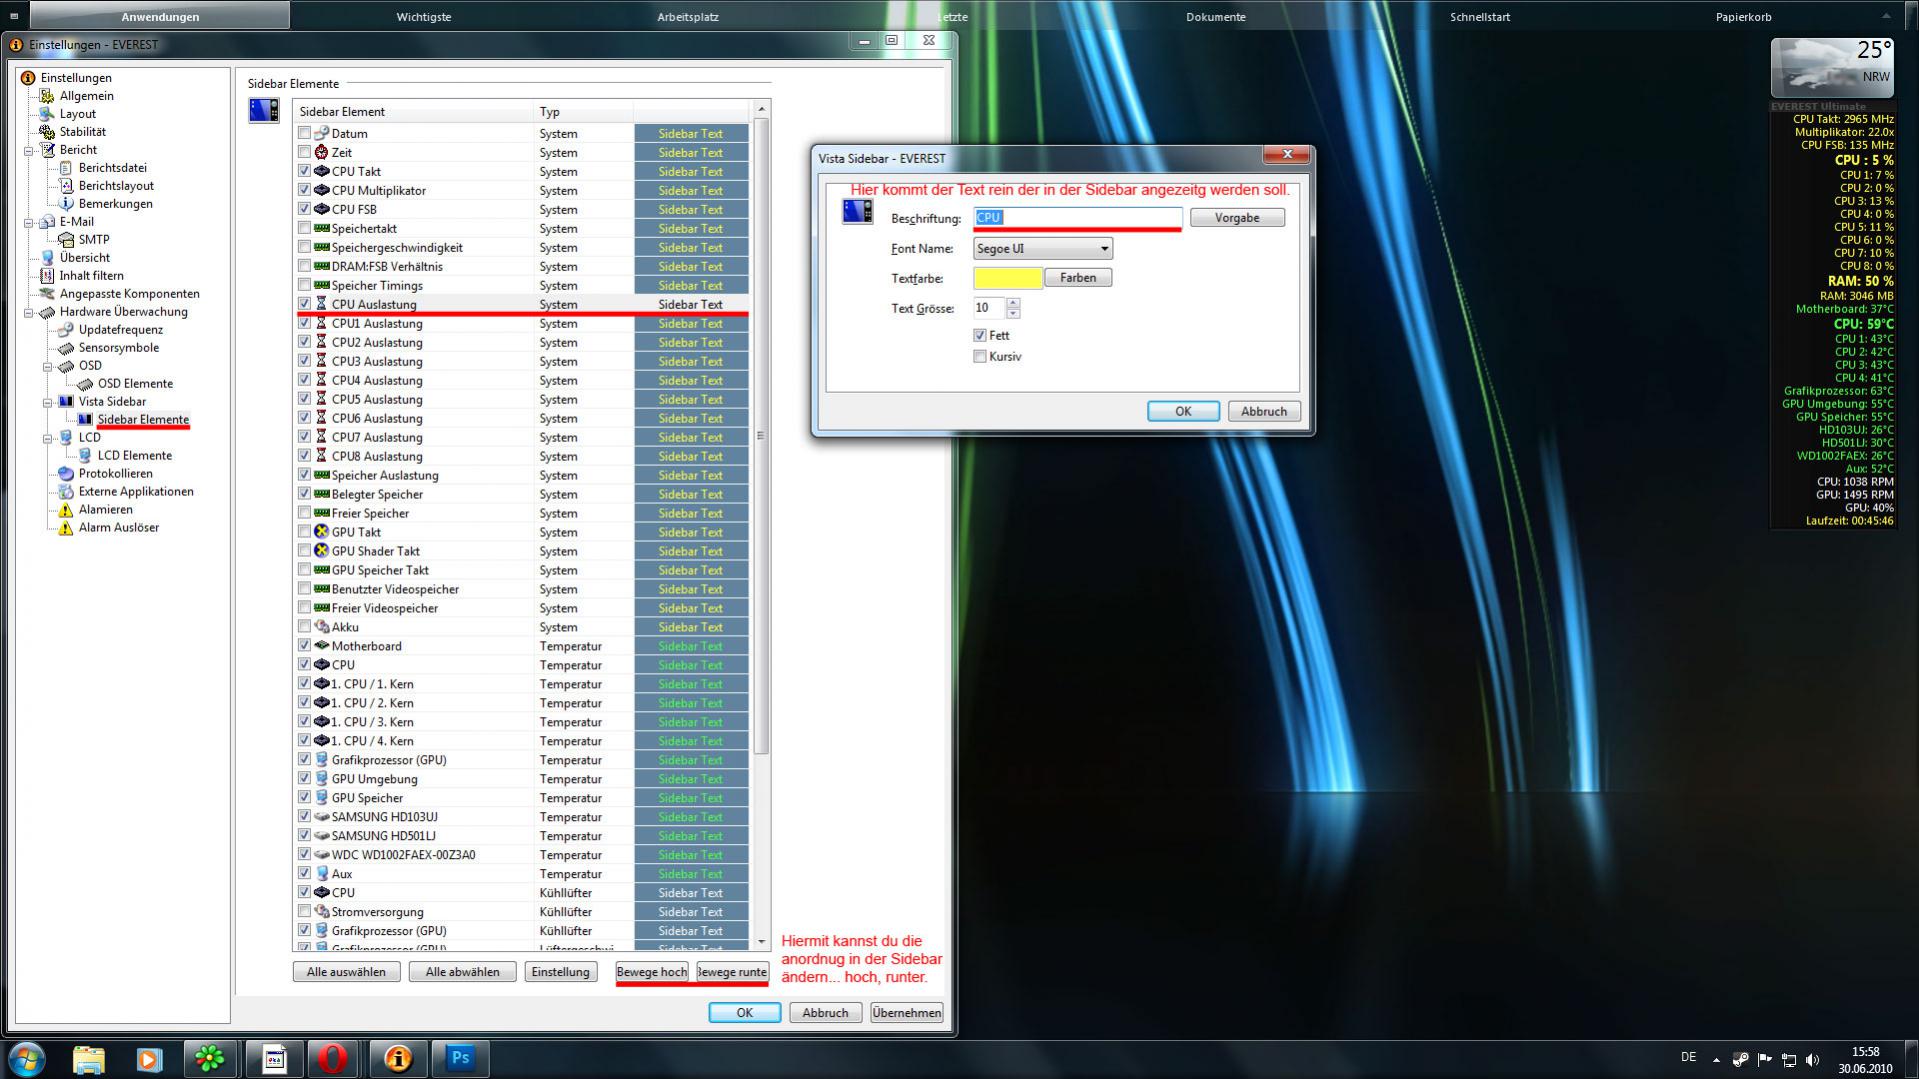The width and height of the screenshot is (1919, 1079).
Task: Click the Berichtsdatei document icon
Action: [66, 168]
